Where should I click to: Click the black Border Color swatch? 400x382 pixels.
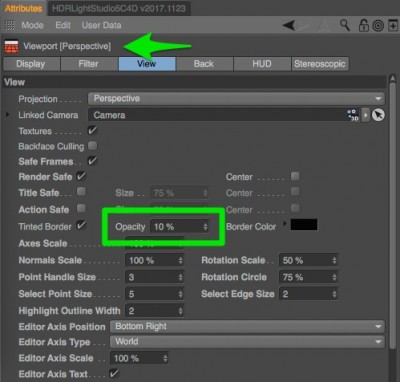coord(304,225)
